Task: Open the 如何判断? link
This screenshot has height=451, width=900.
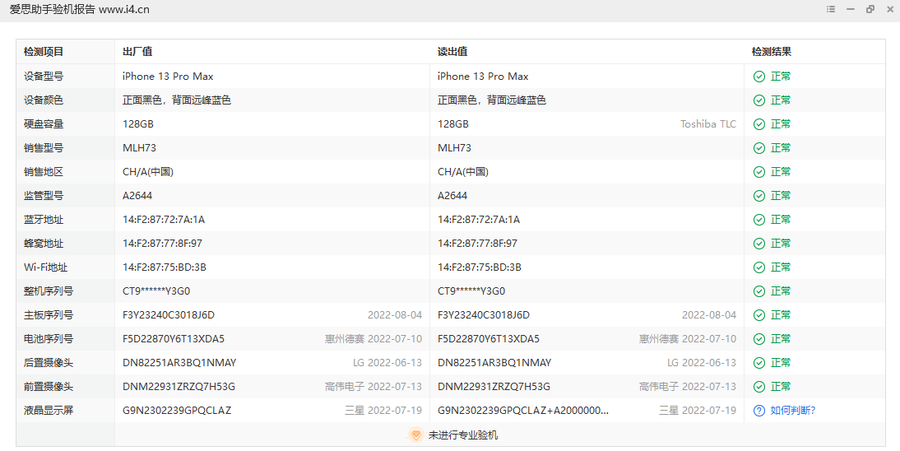Action: pyautogui.click(x=793, y=411)
